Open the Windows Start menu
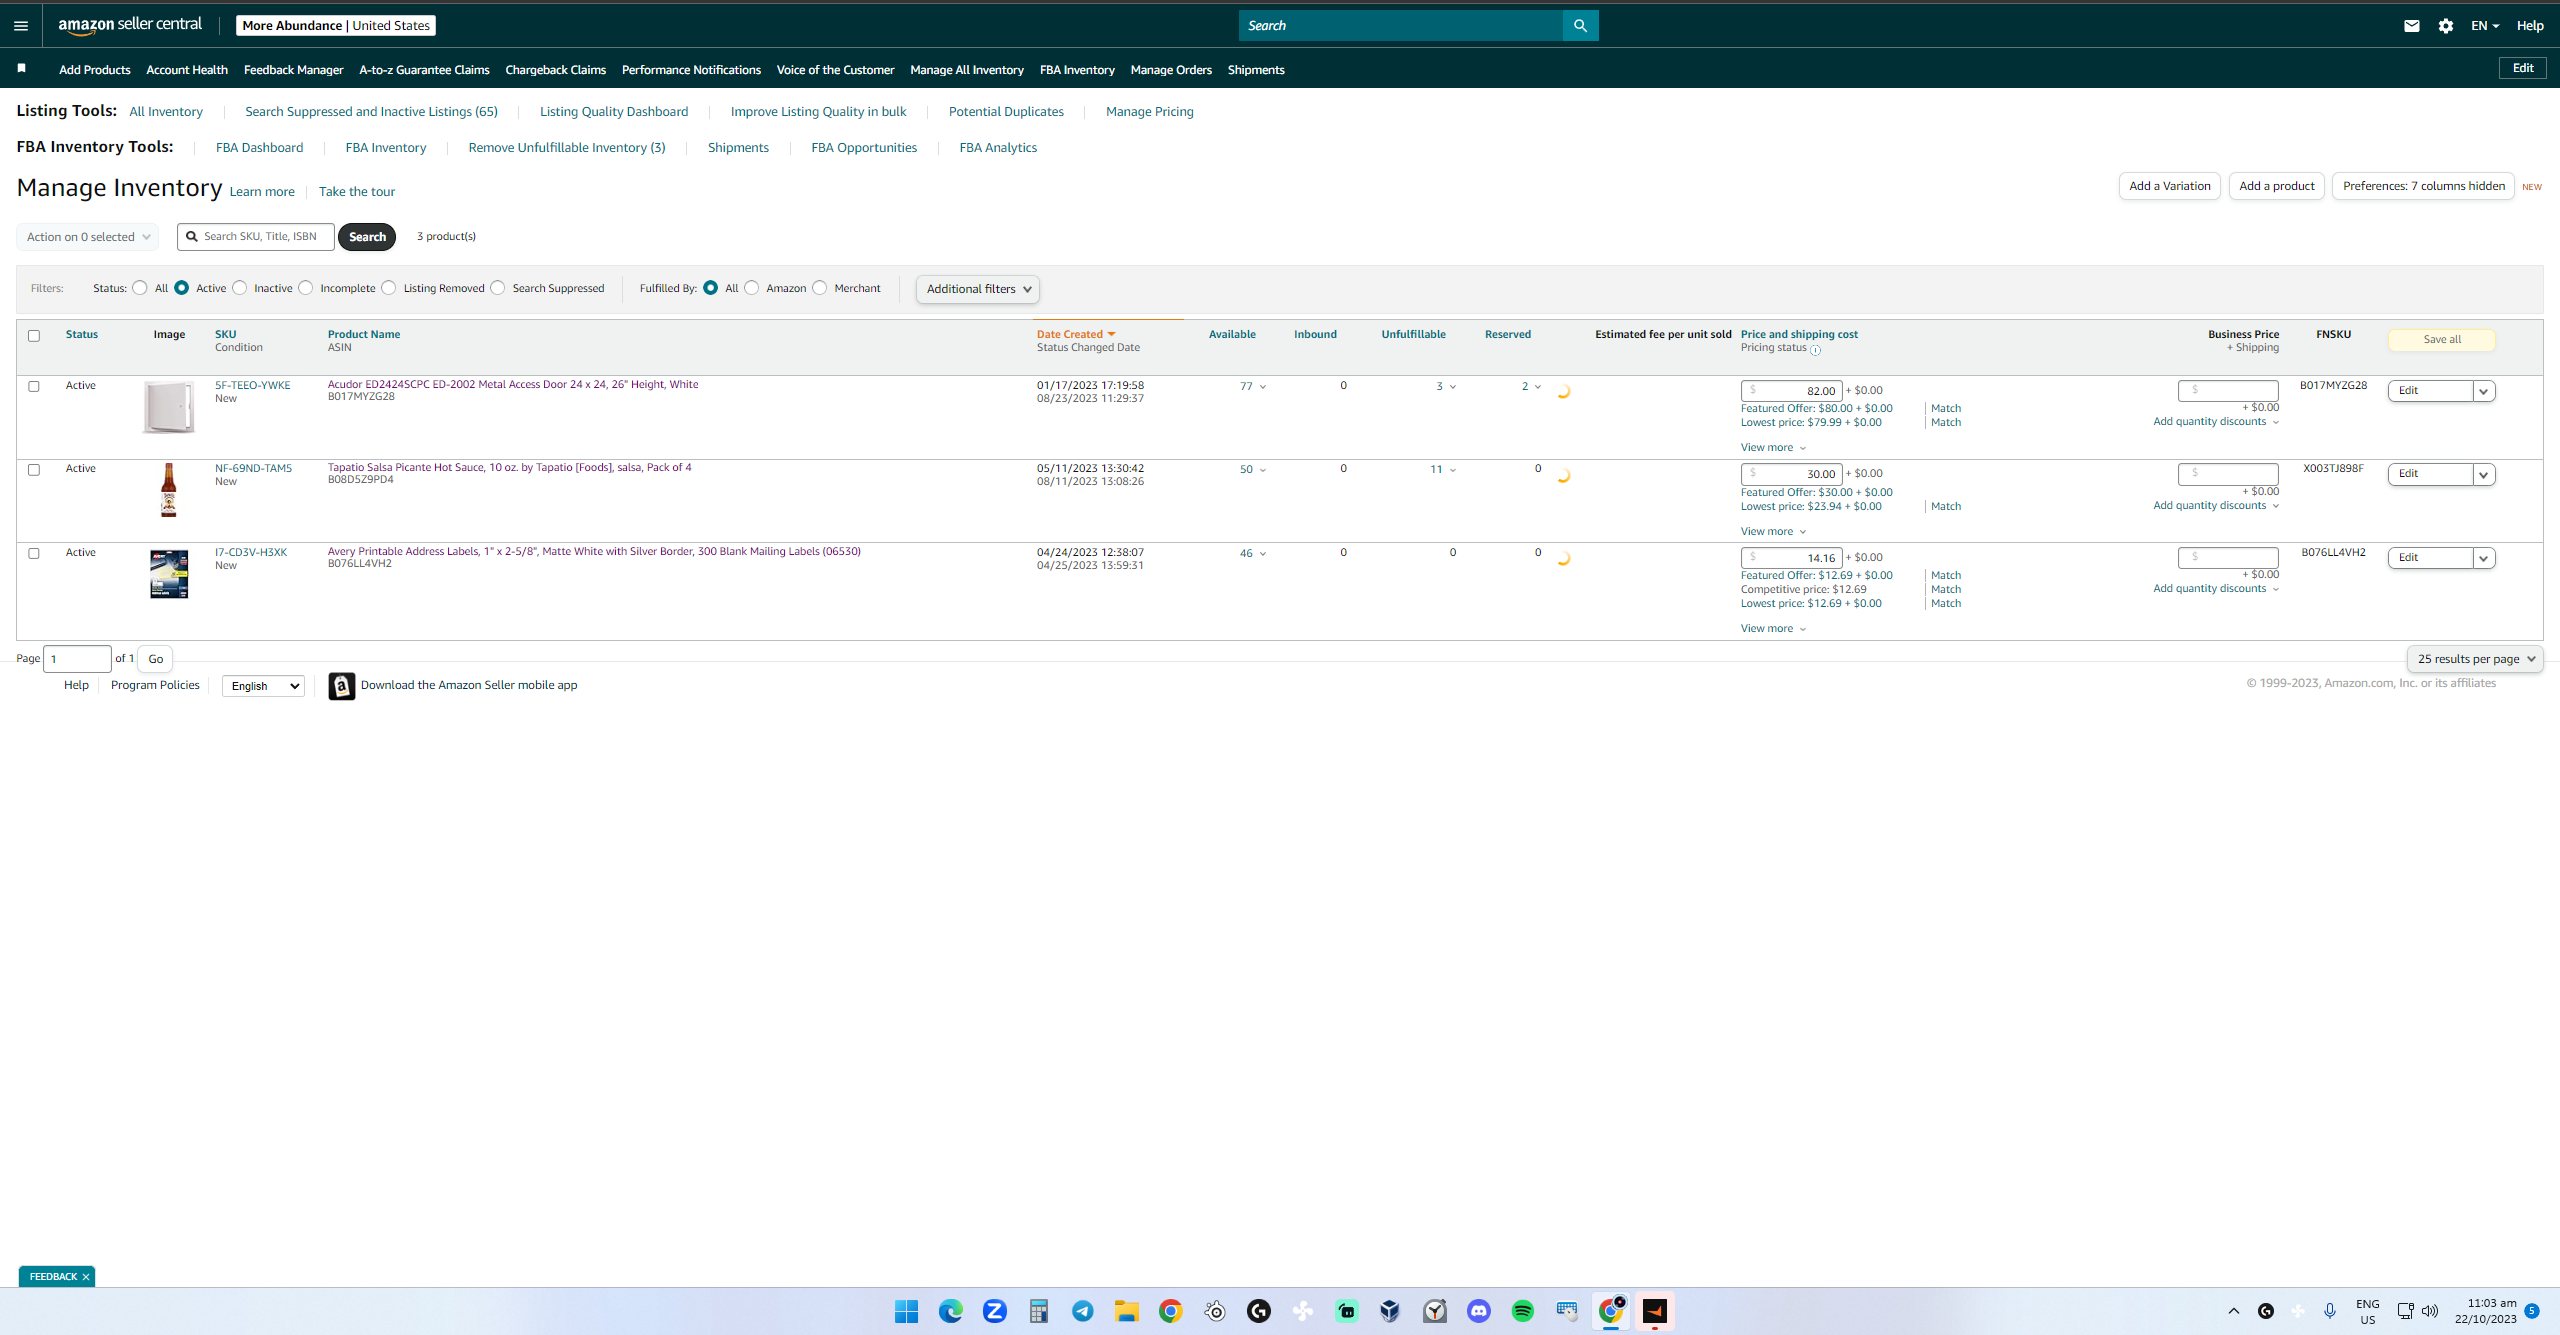Screen dimensions: 2560x1335 (906, 1311)
